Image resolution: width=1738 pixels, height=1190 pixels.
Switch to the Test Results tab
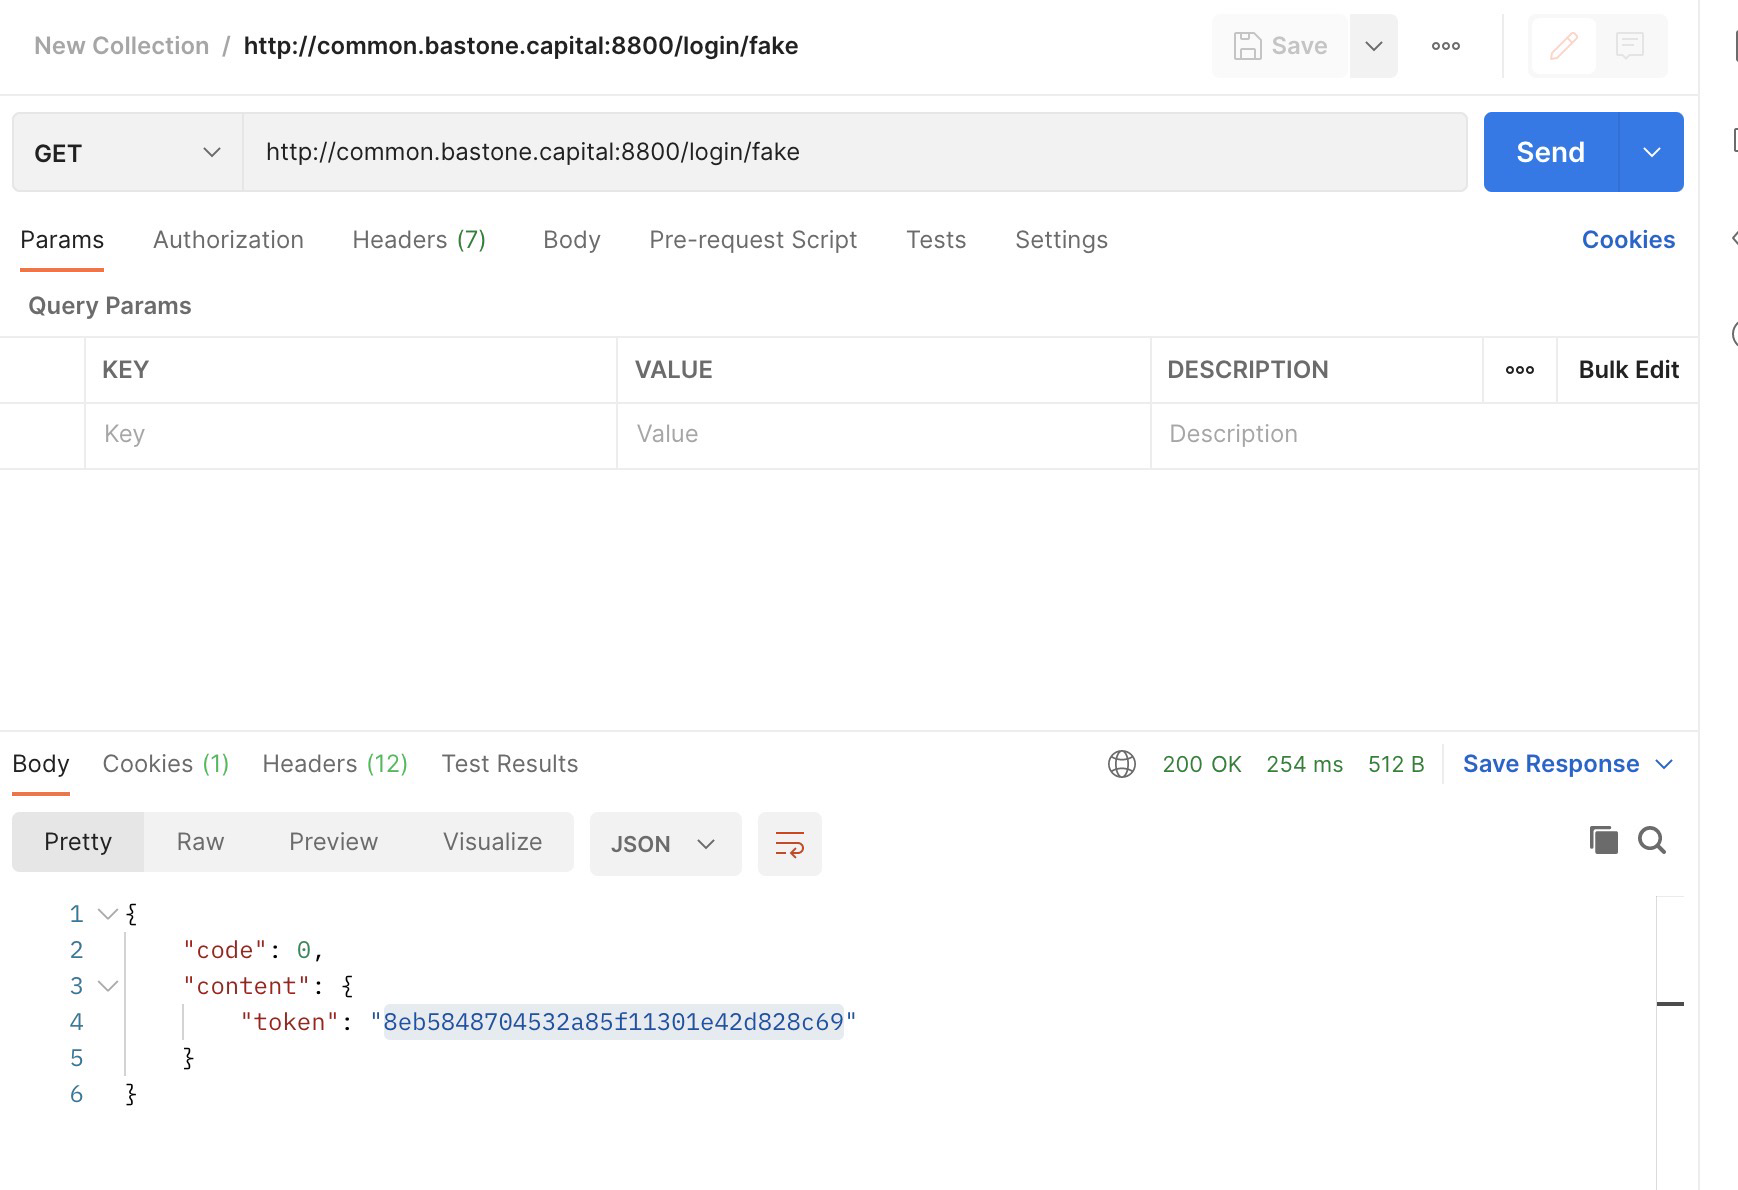509,763
